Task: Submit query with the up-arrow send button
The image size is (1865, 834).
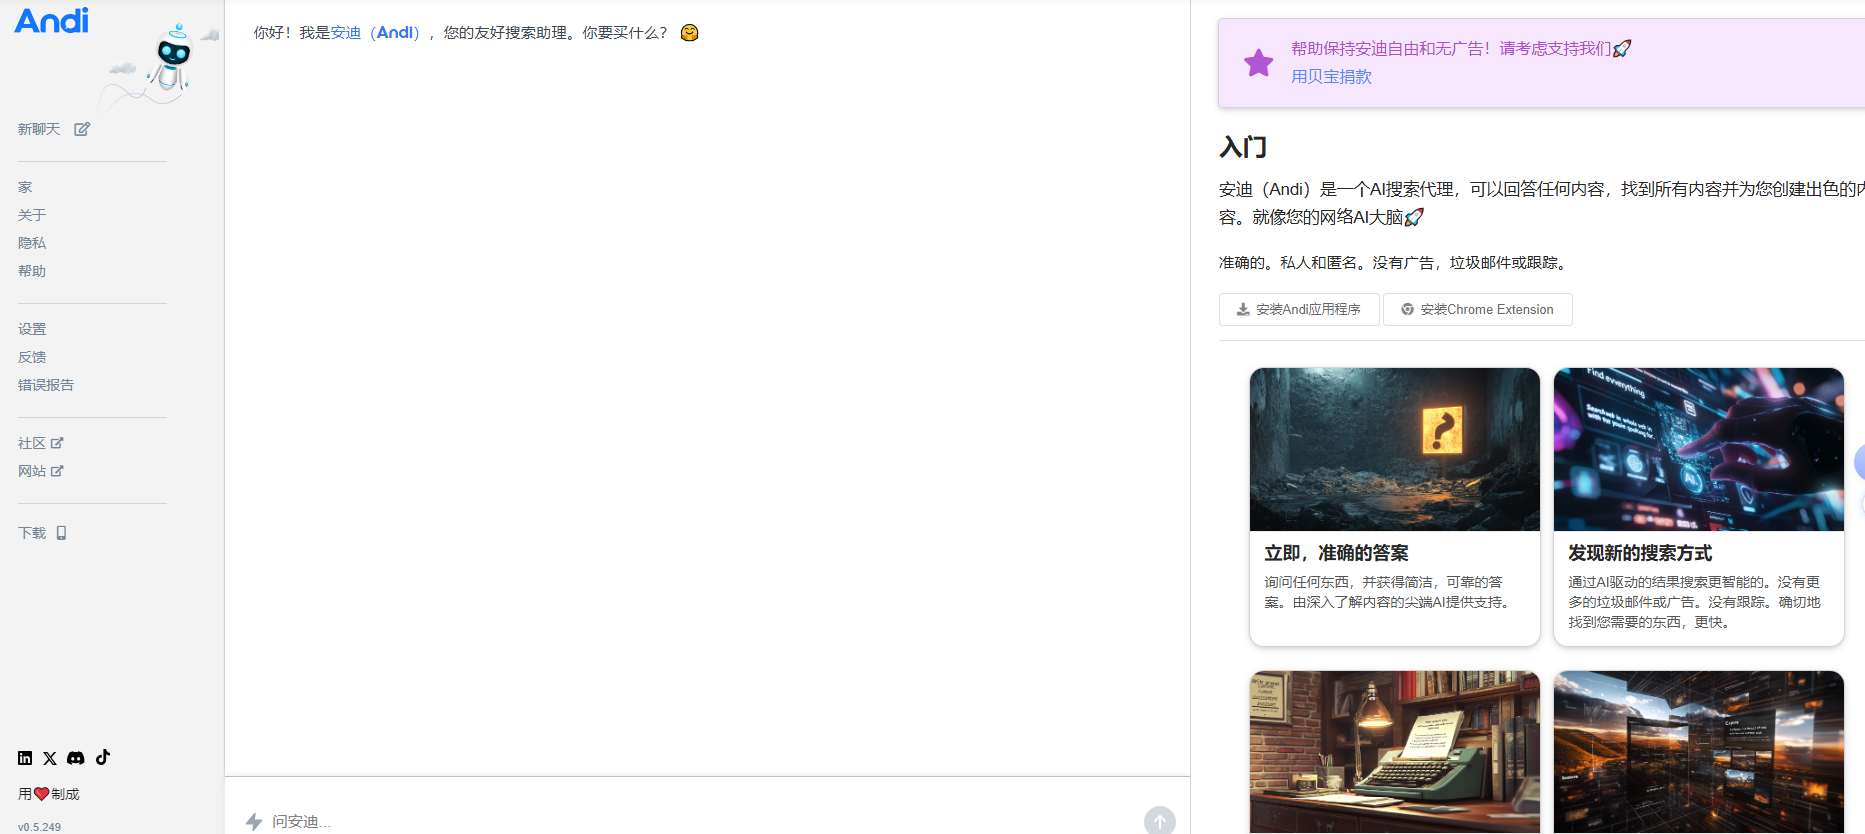Action: point(1160,821)
